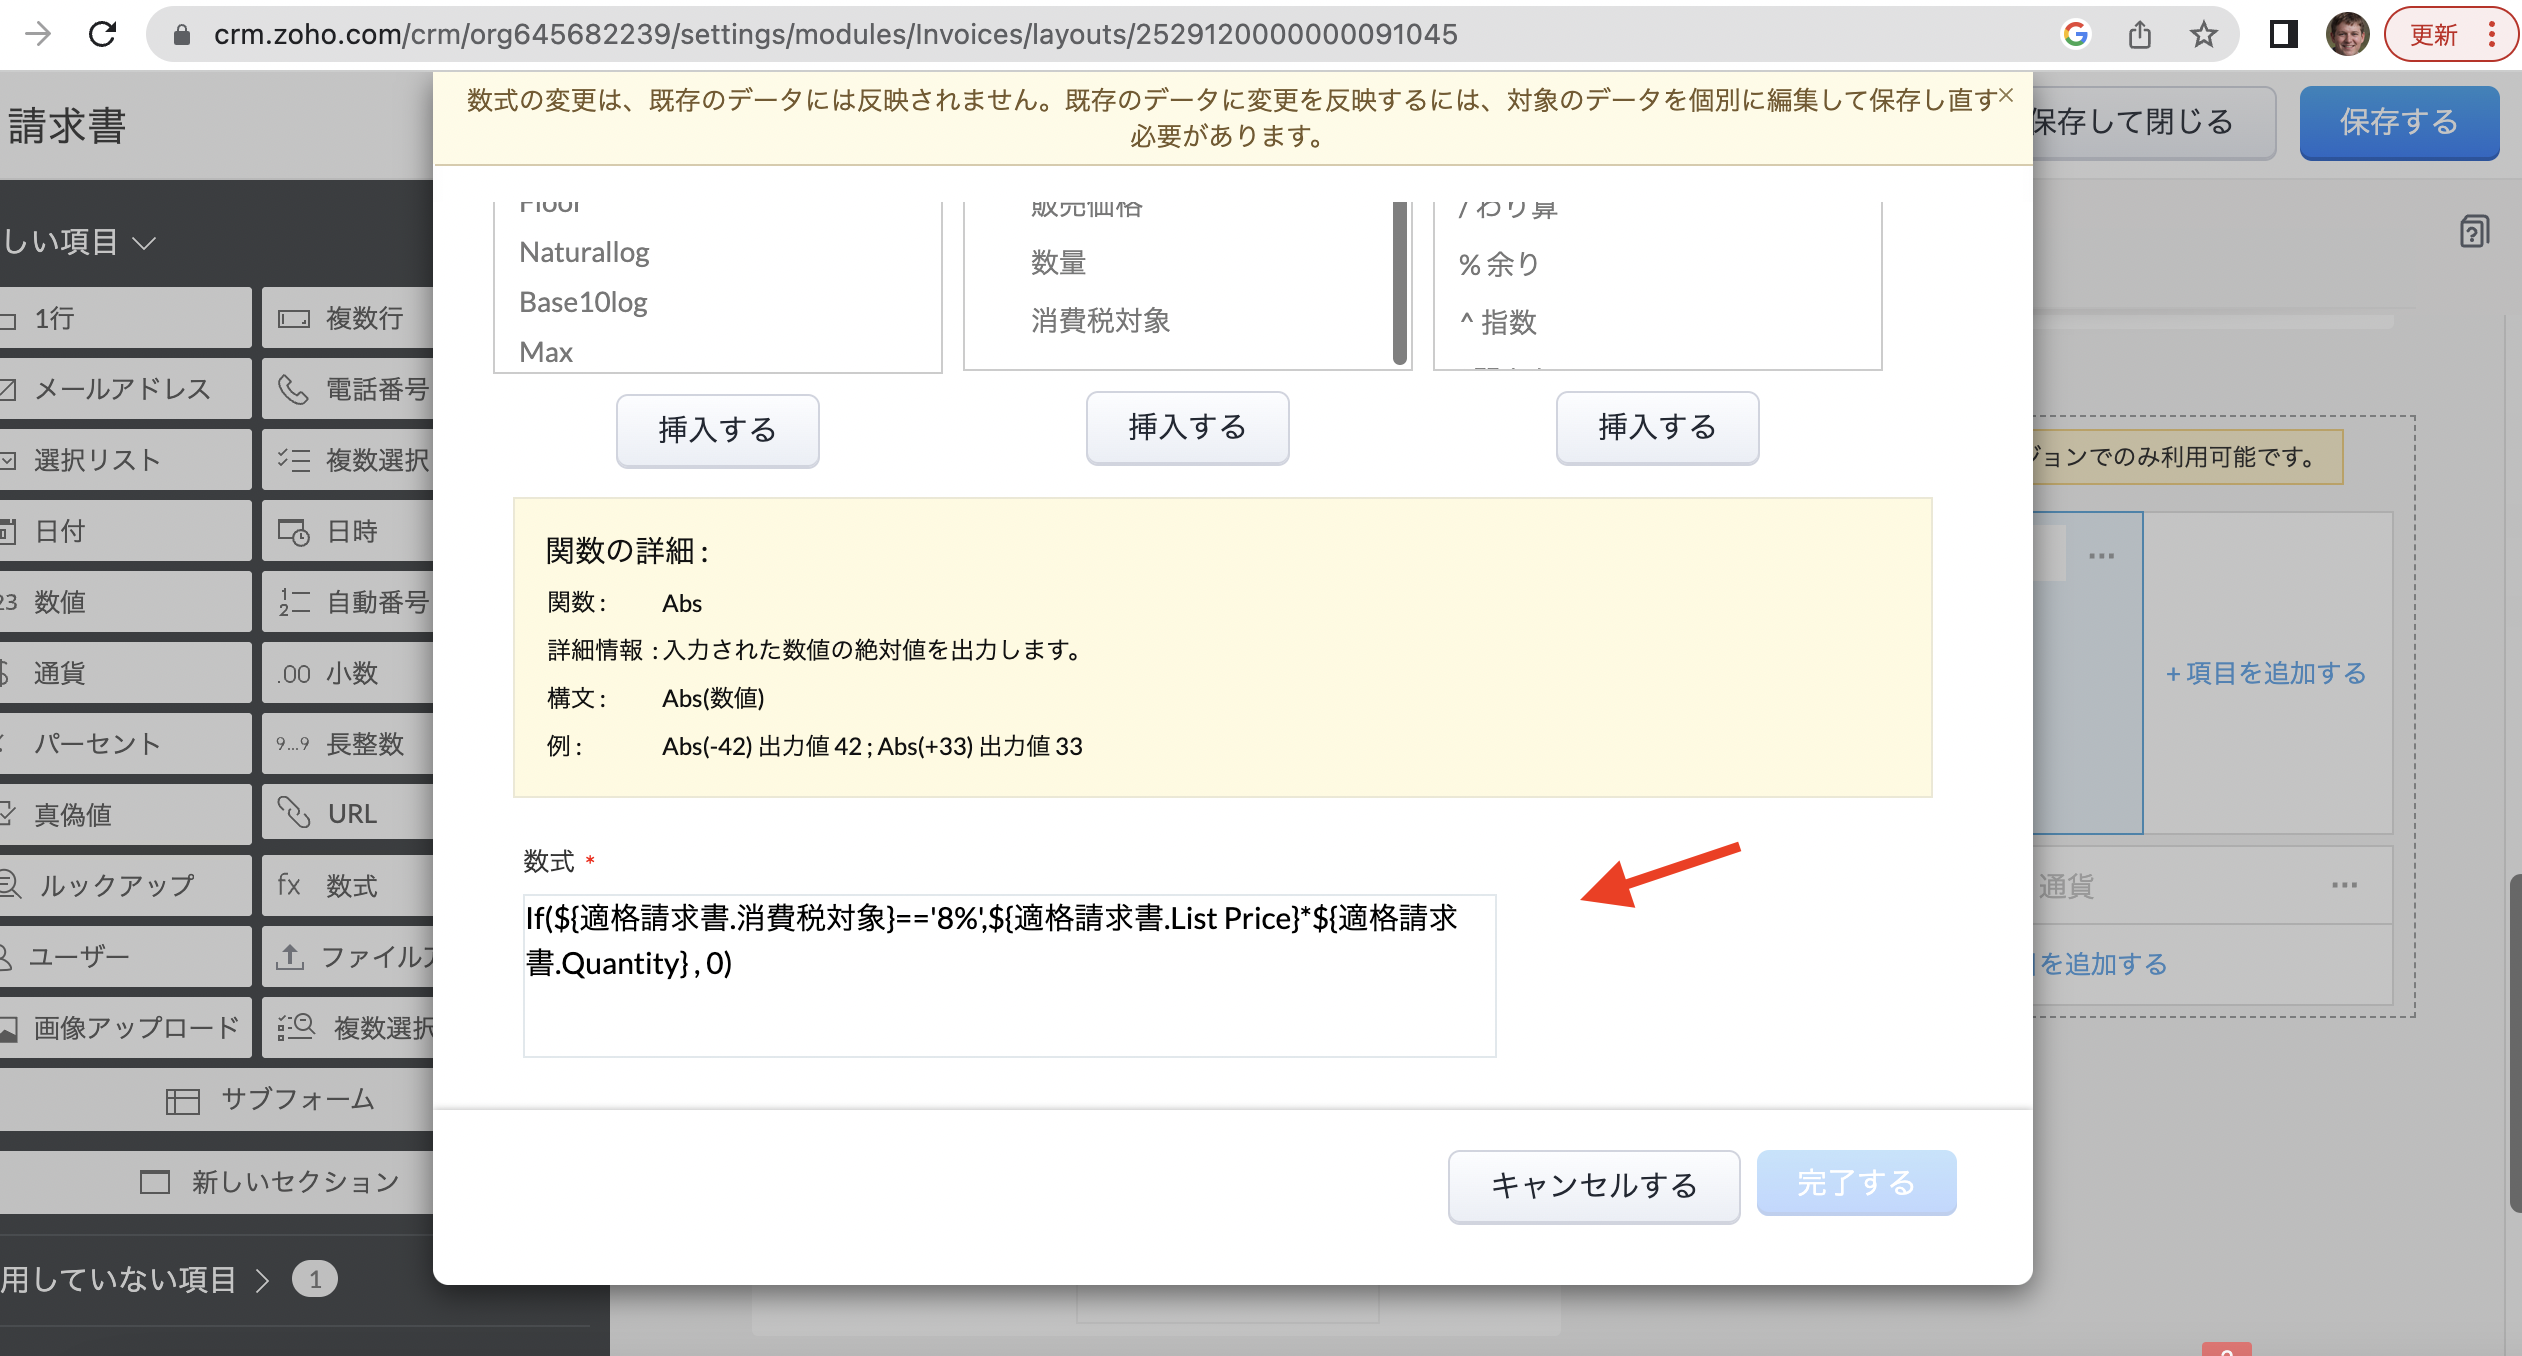
Task: Click 挿入する under the operators list
Action: point(1656,428)
